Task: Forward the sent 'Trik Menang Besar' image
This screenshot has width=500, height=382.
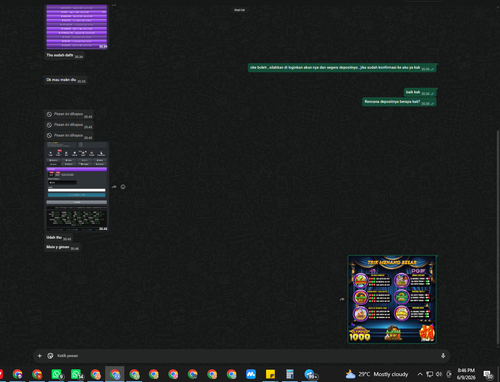Action: [x=342, y=299]
